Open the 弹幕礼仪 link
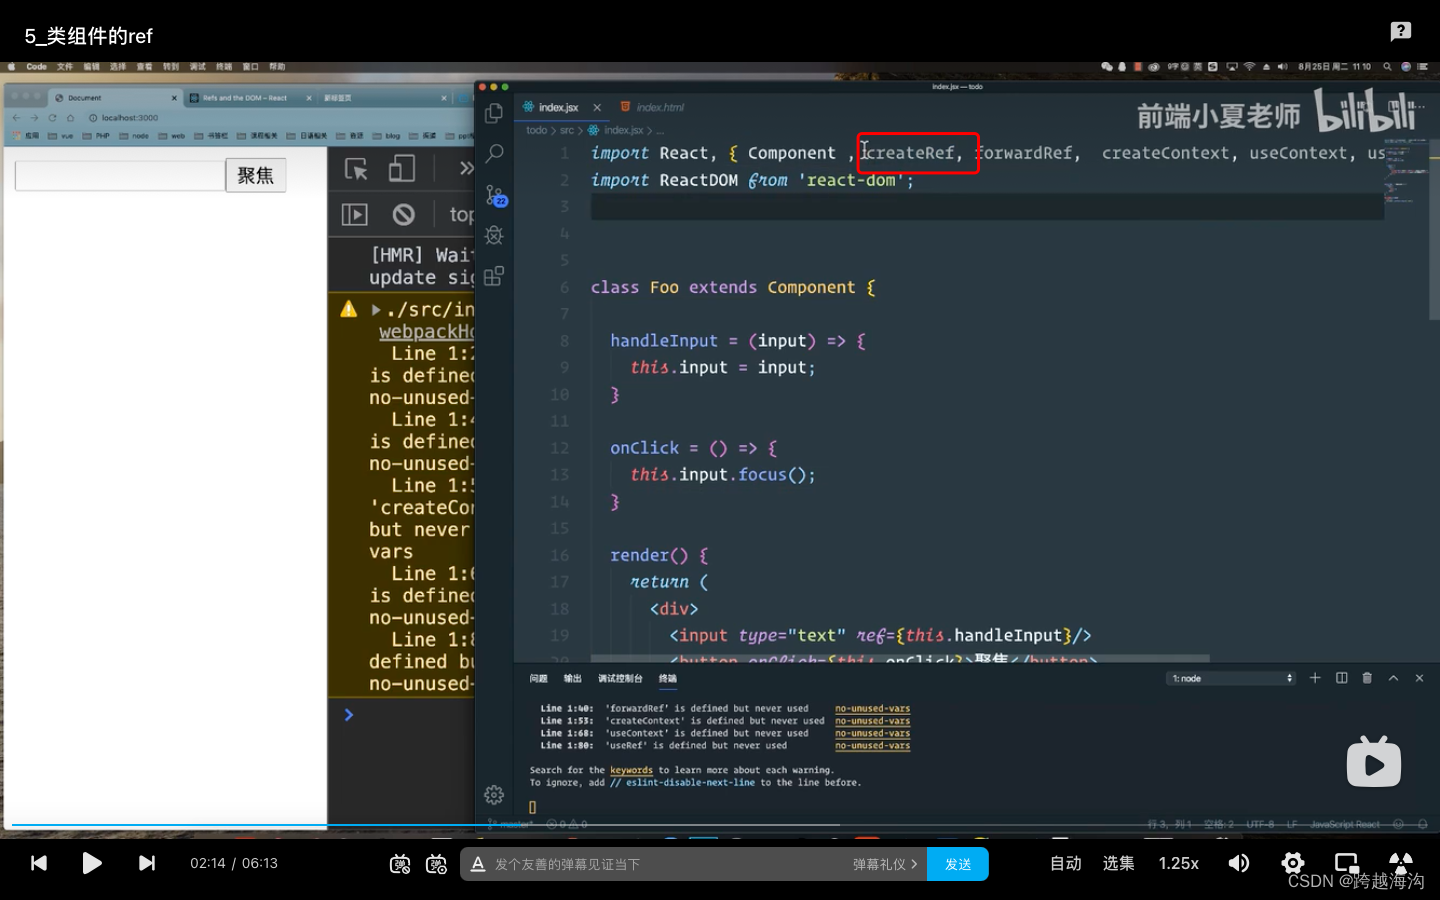 [x=885, y=864]
